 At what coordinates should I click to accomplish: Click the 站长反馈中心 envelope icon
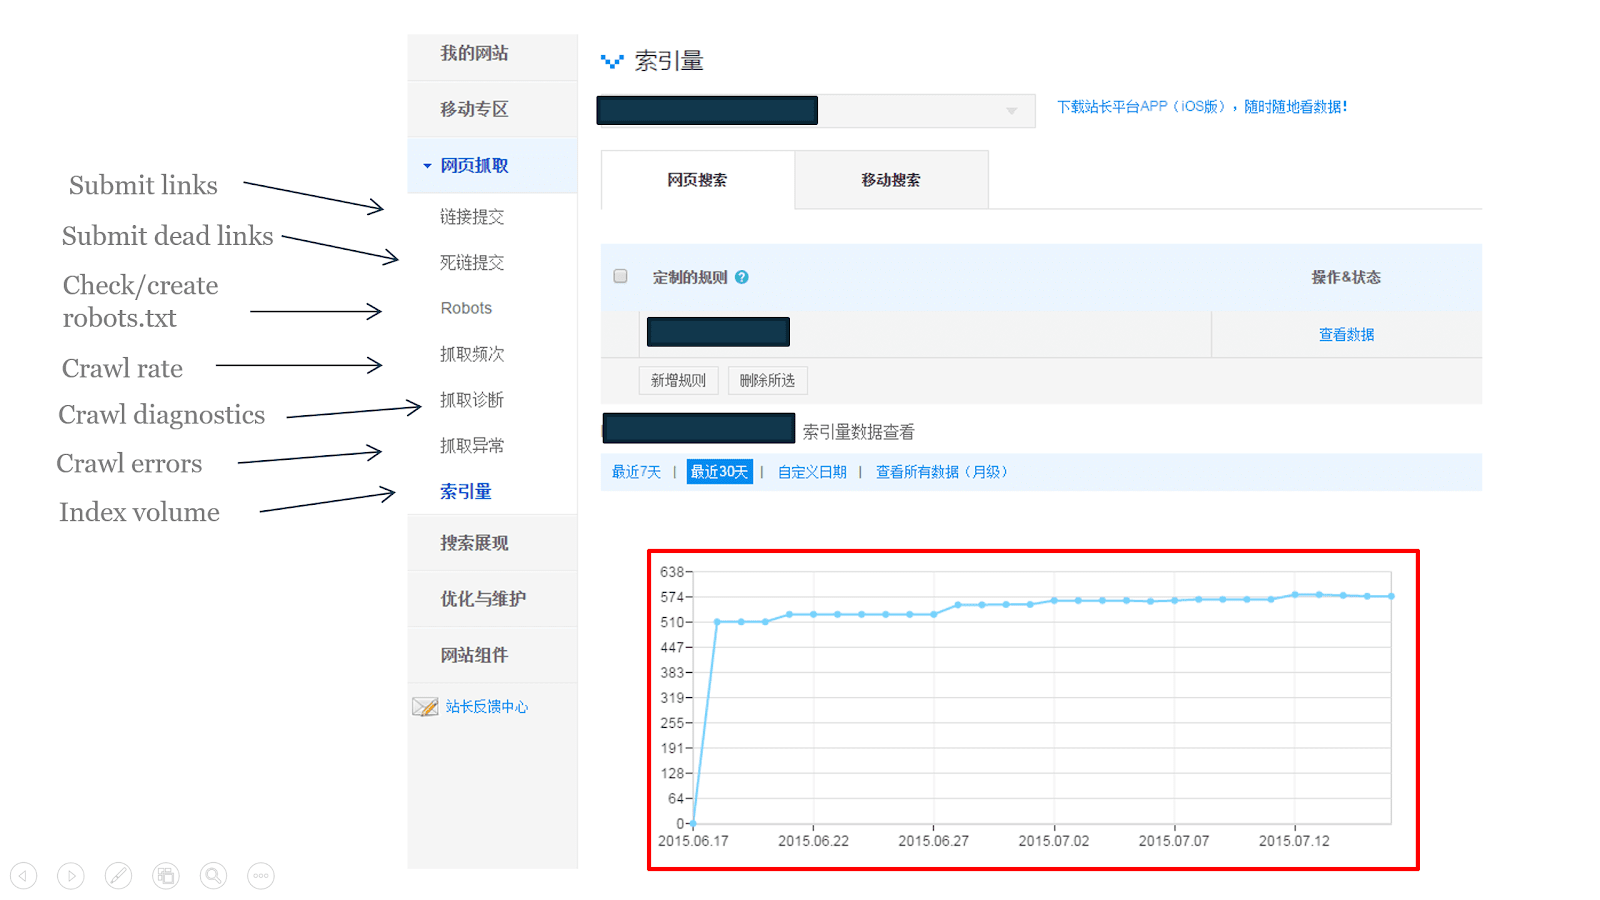[x=425, y=707]
